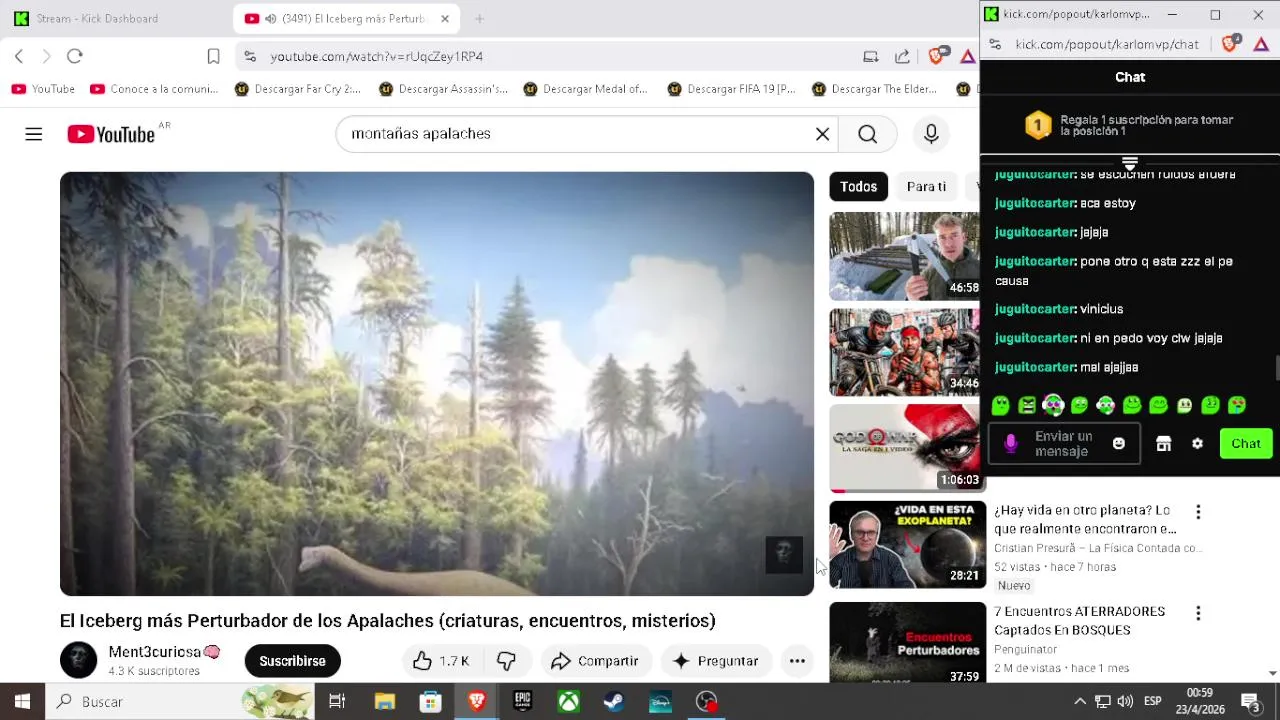Screen dimensions: 1280x720
Task: Click the Preguntar ask button
Action: pyautogui.click(x=716, y=661)
